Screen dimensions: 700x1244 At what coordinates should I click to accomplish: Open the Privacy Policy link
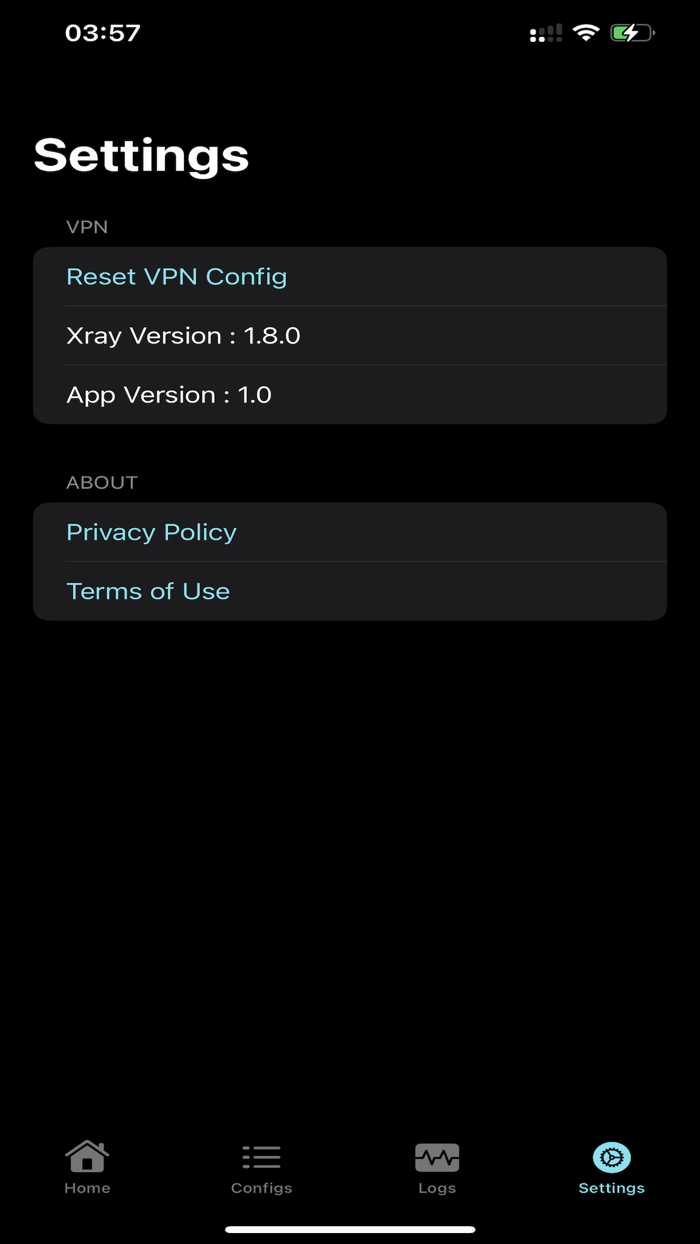pyautogui.click(x=151, y=532)
